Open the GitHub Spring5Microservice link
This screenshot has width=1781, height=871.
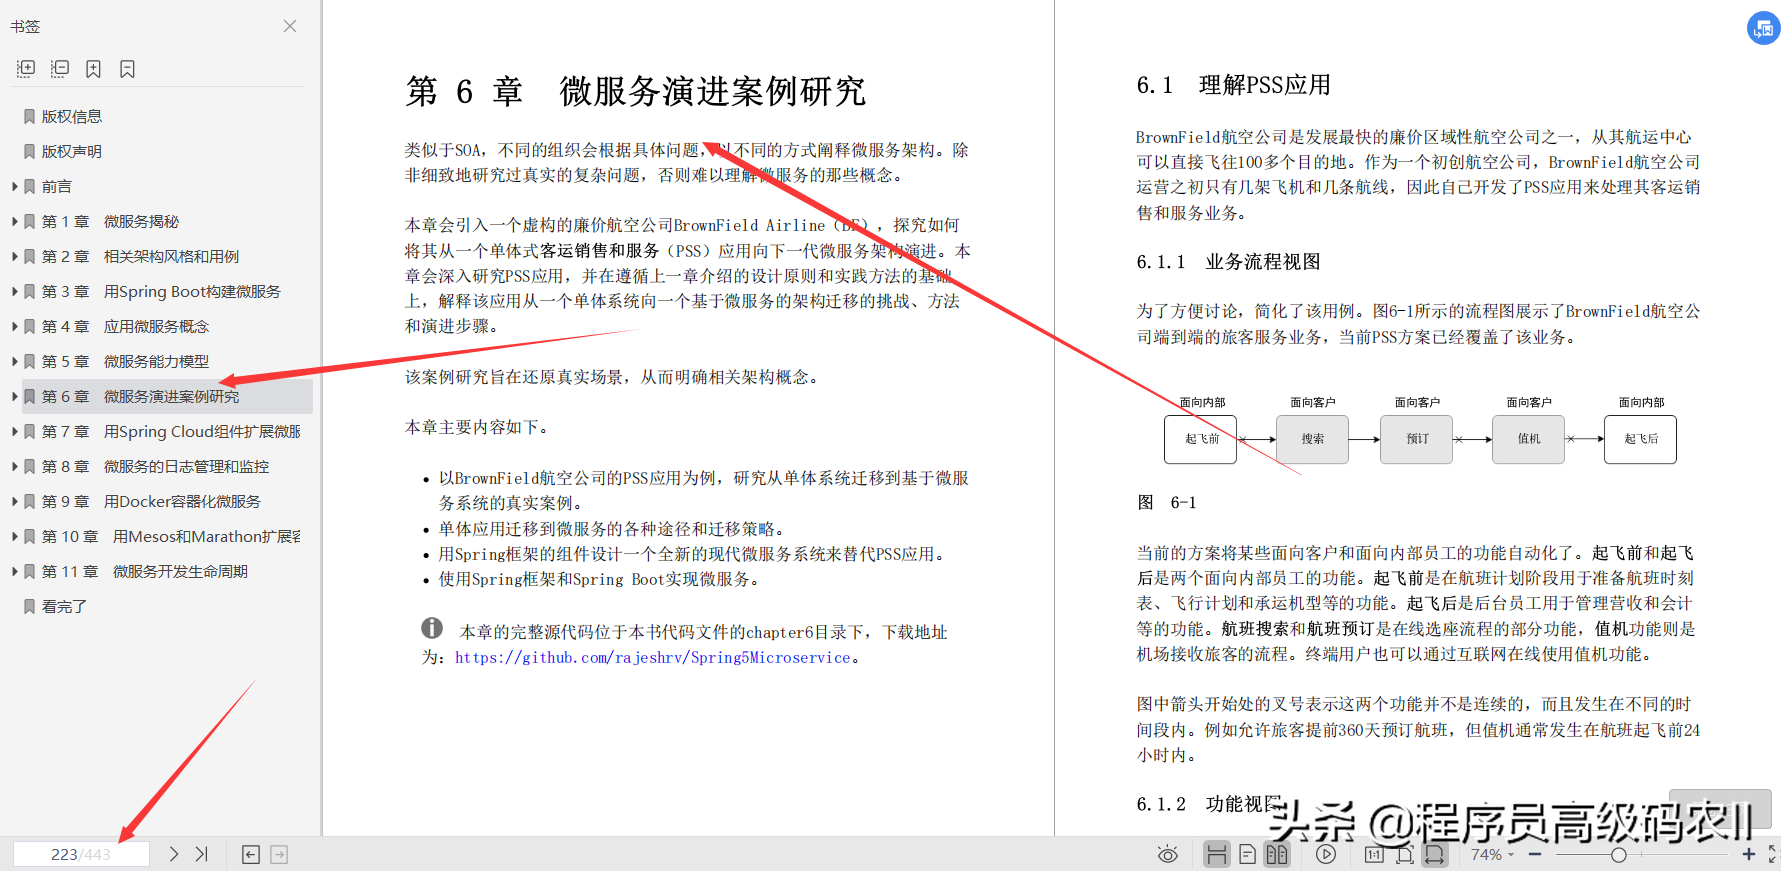653,658
